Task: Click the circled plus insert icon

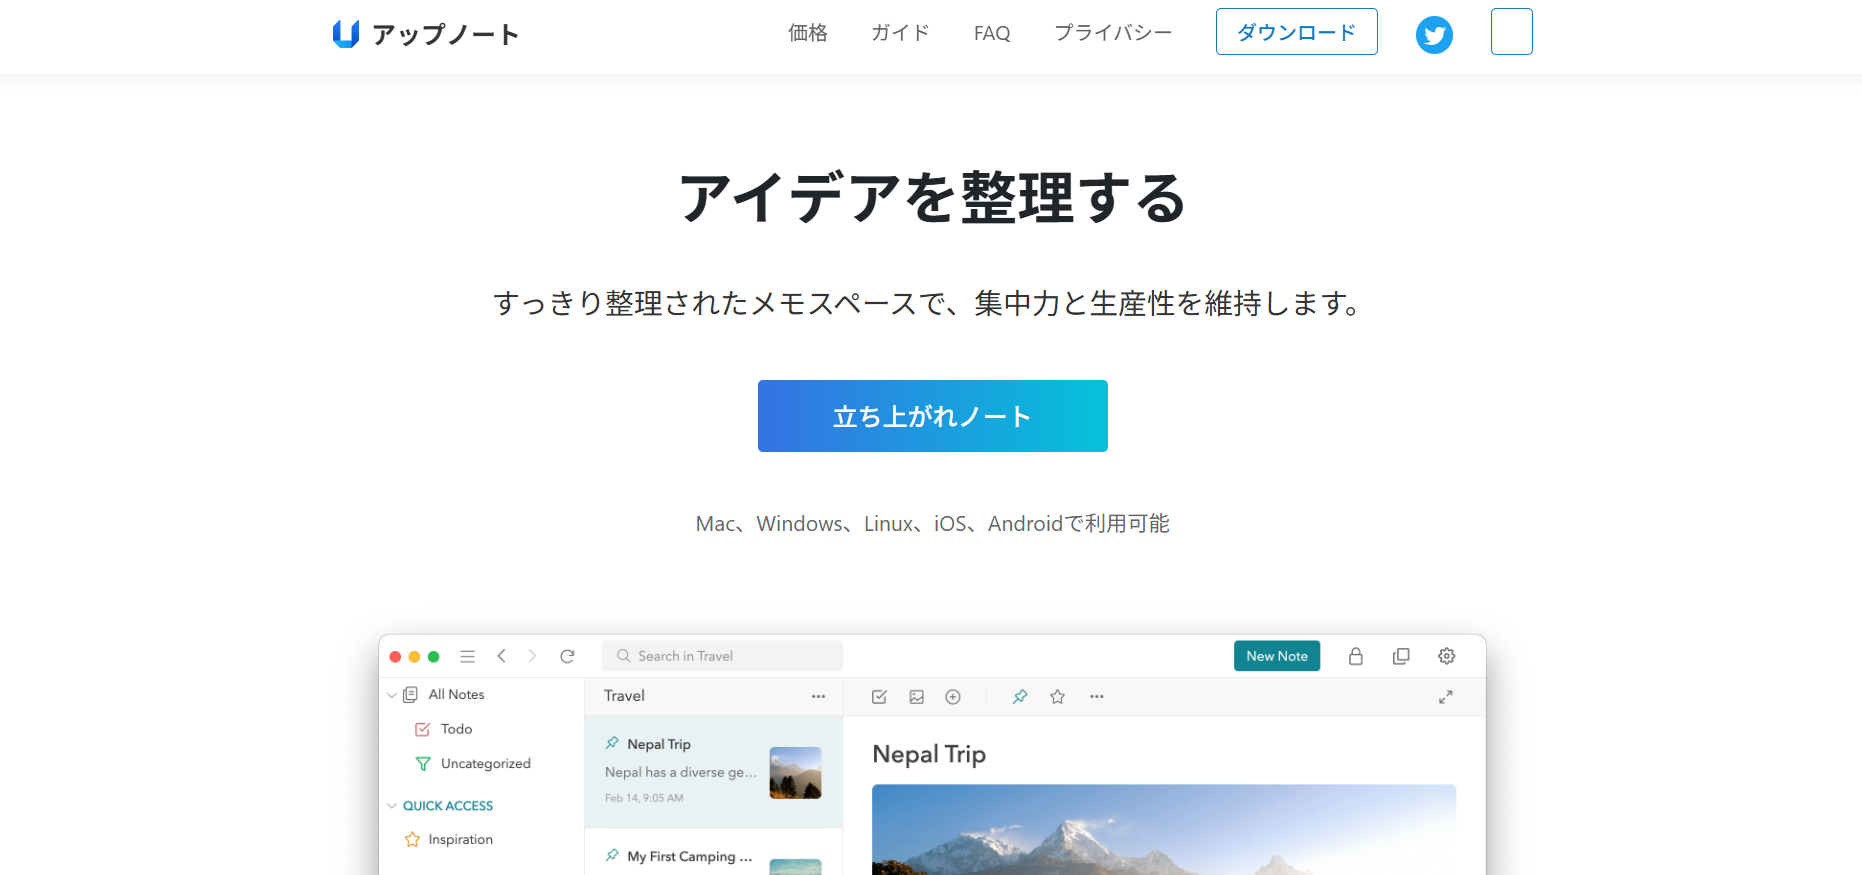Action: pos(953,697)
